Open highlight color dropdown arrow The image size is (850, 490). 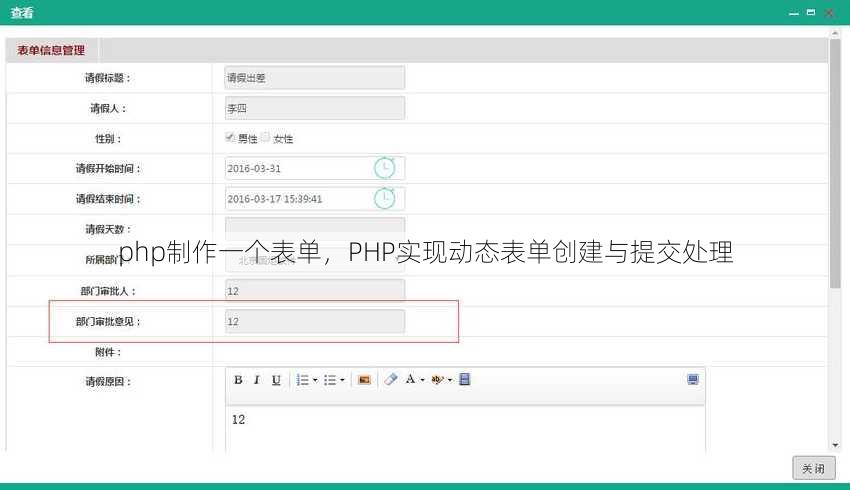click(x=450, y=380)
